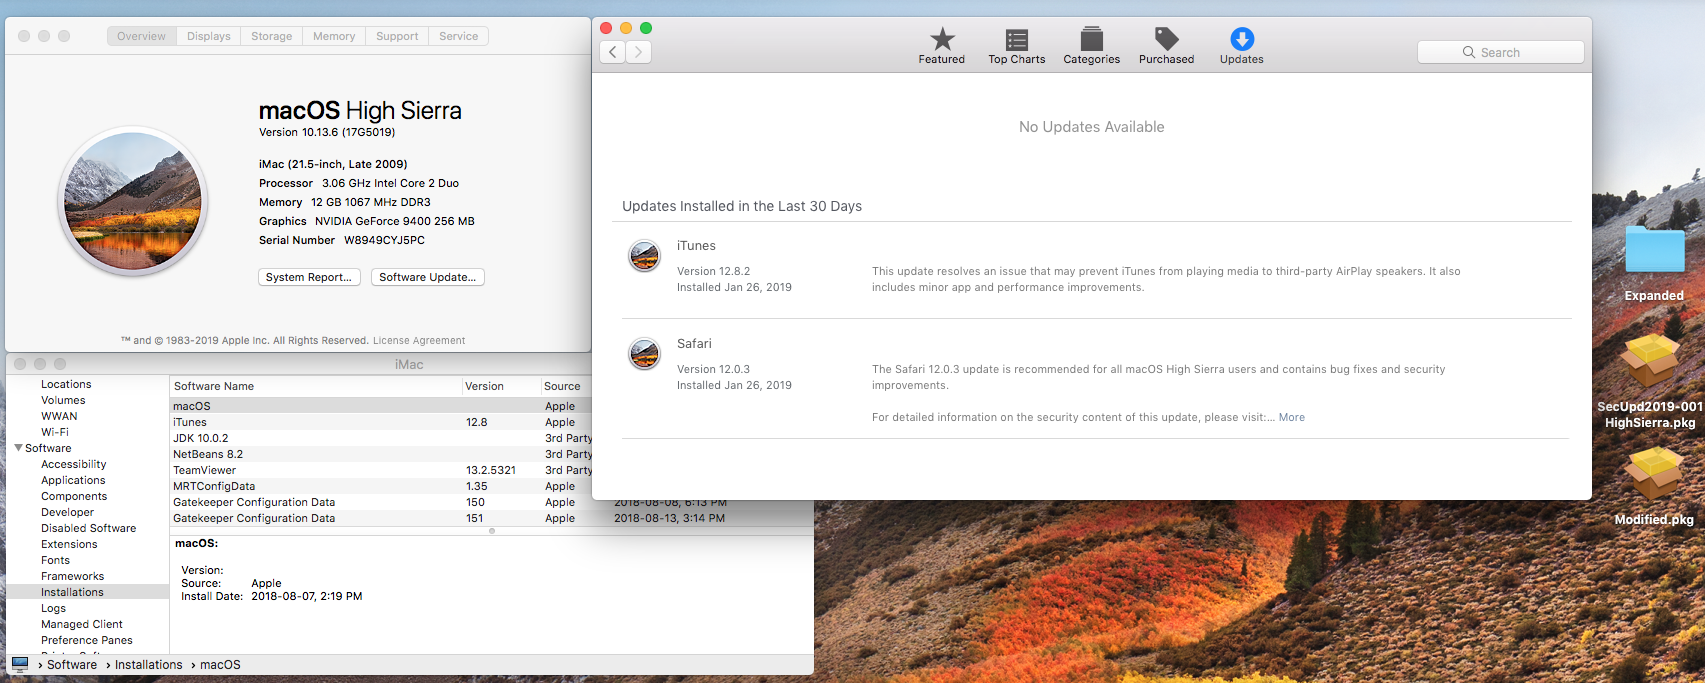The height and width of the screenshot is (683, 1705).
Task: Select Accessibility in sidebar
Action: pos(74,464)
